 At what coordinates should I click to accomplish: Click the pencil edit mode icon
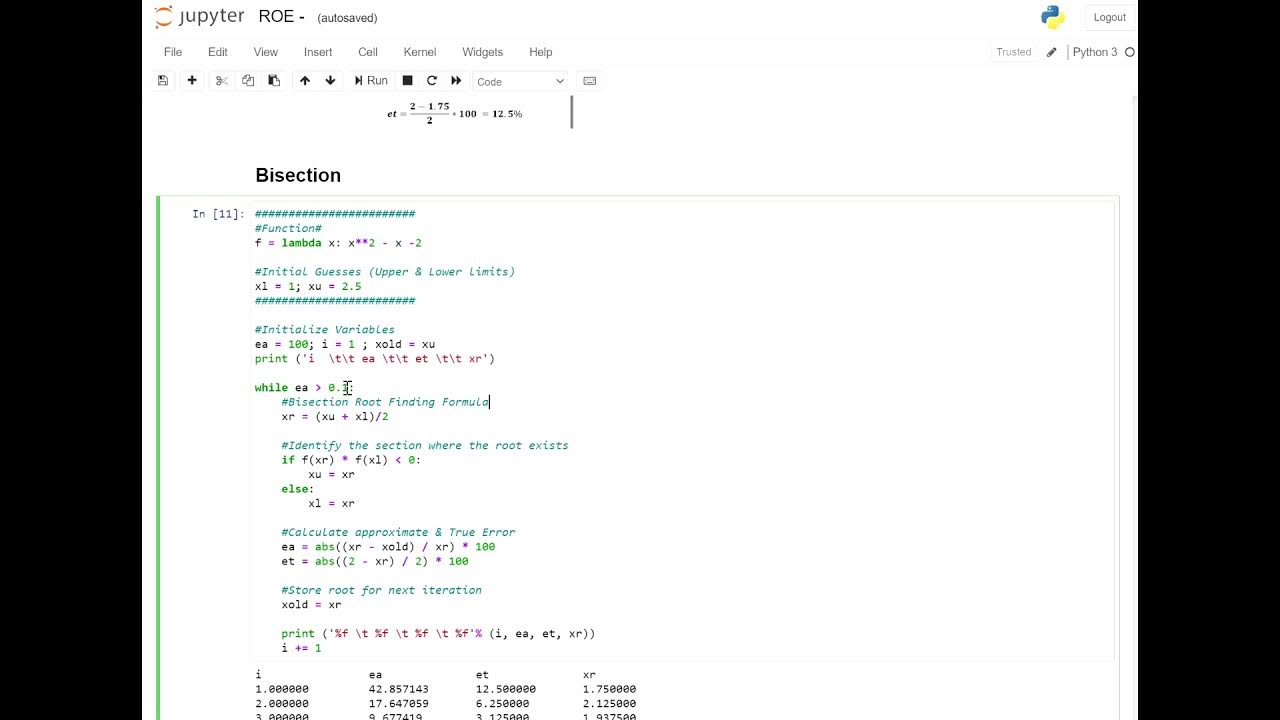tap(1051, 52)
